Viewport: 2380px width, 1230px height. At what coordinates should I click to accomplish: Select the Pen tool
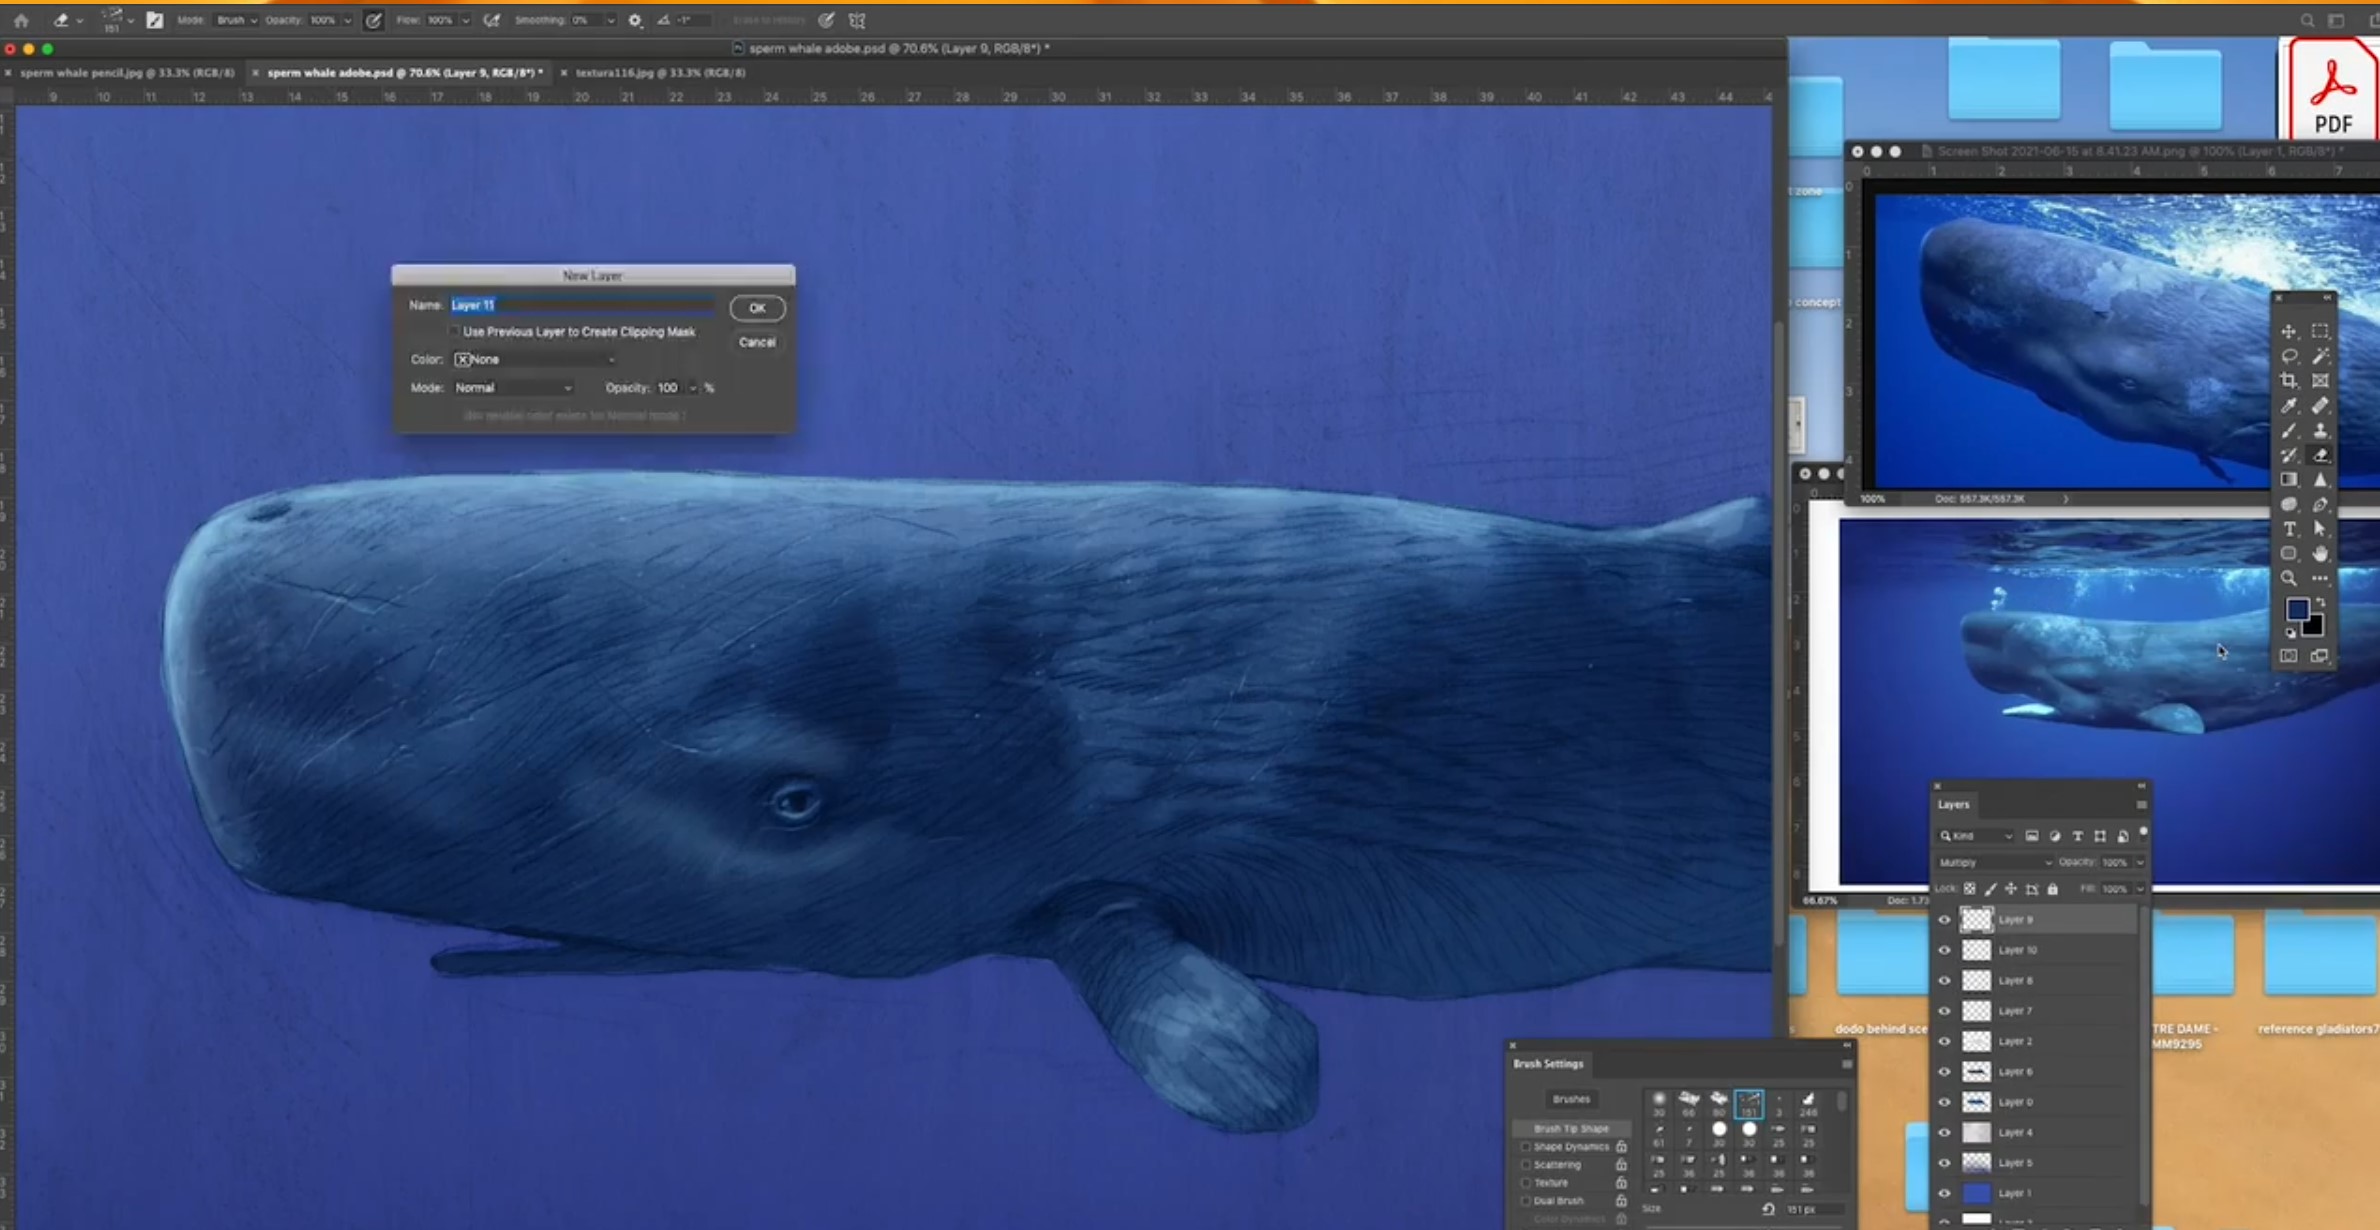[2321, 505]
